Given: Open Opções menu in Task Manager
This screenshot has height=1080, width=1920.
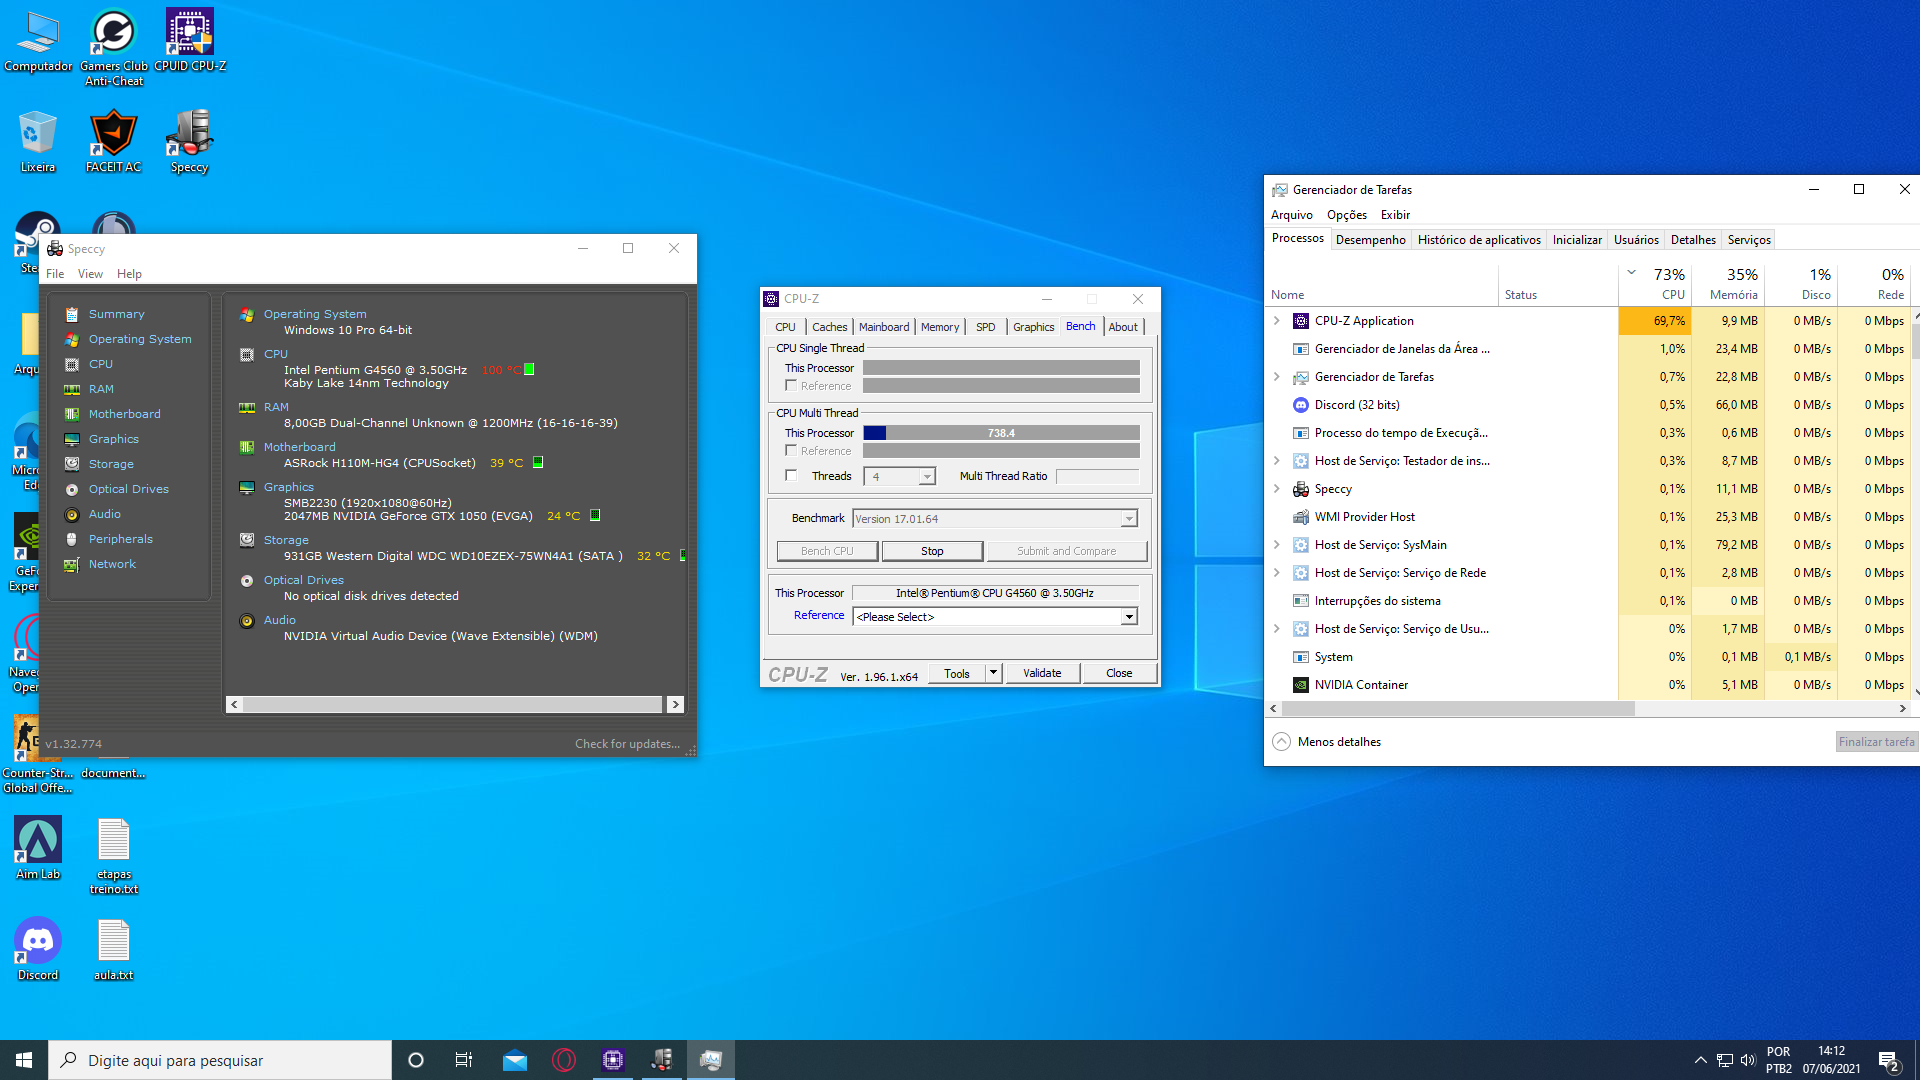Looking at the screenshot, I should point(1346,215).
